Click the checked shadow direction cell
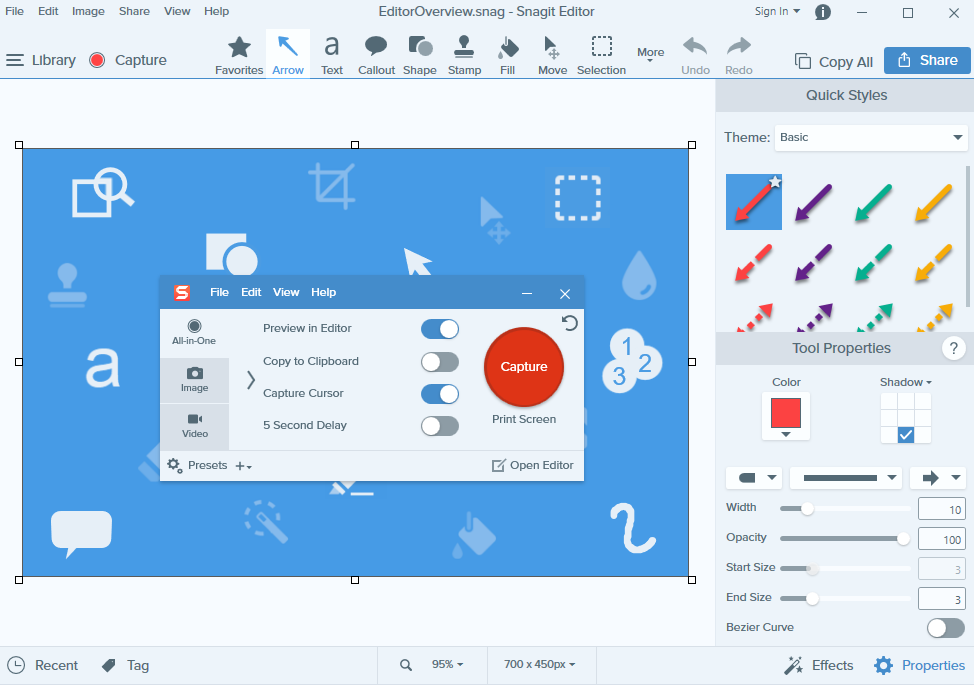 click(x=906, y=435)
